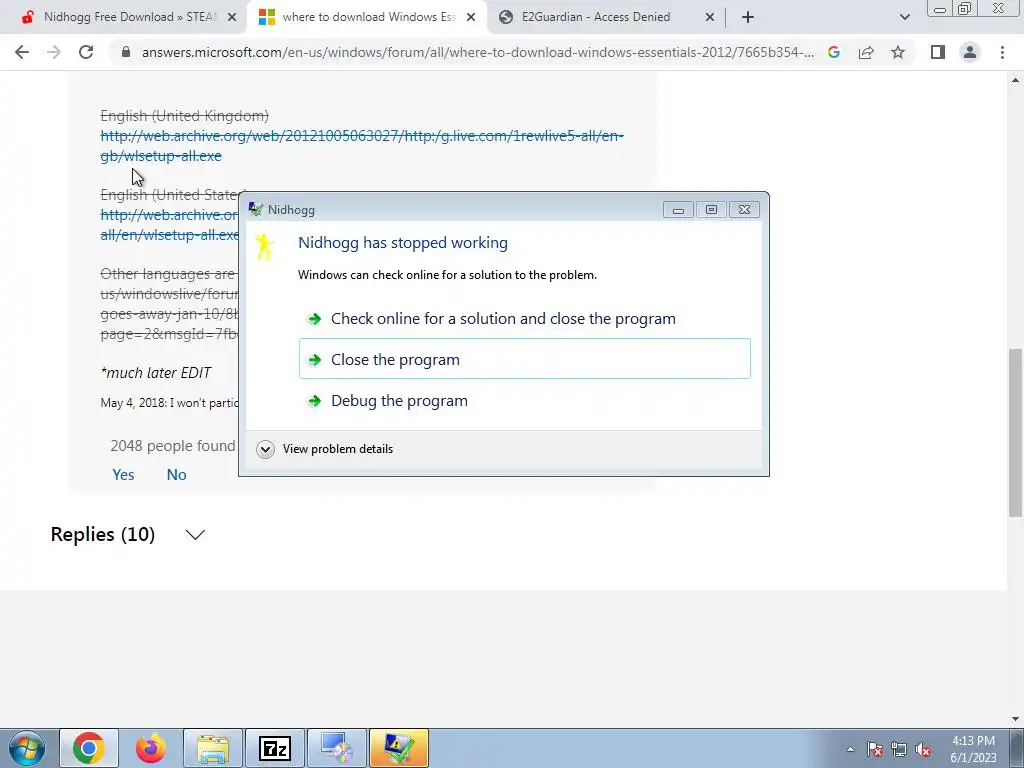This screenshot has height=768, width=1024.
Task: Expand the tab search dropdown
Action: point(904,17)
